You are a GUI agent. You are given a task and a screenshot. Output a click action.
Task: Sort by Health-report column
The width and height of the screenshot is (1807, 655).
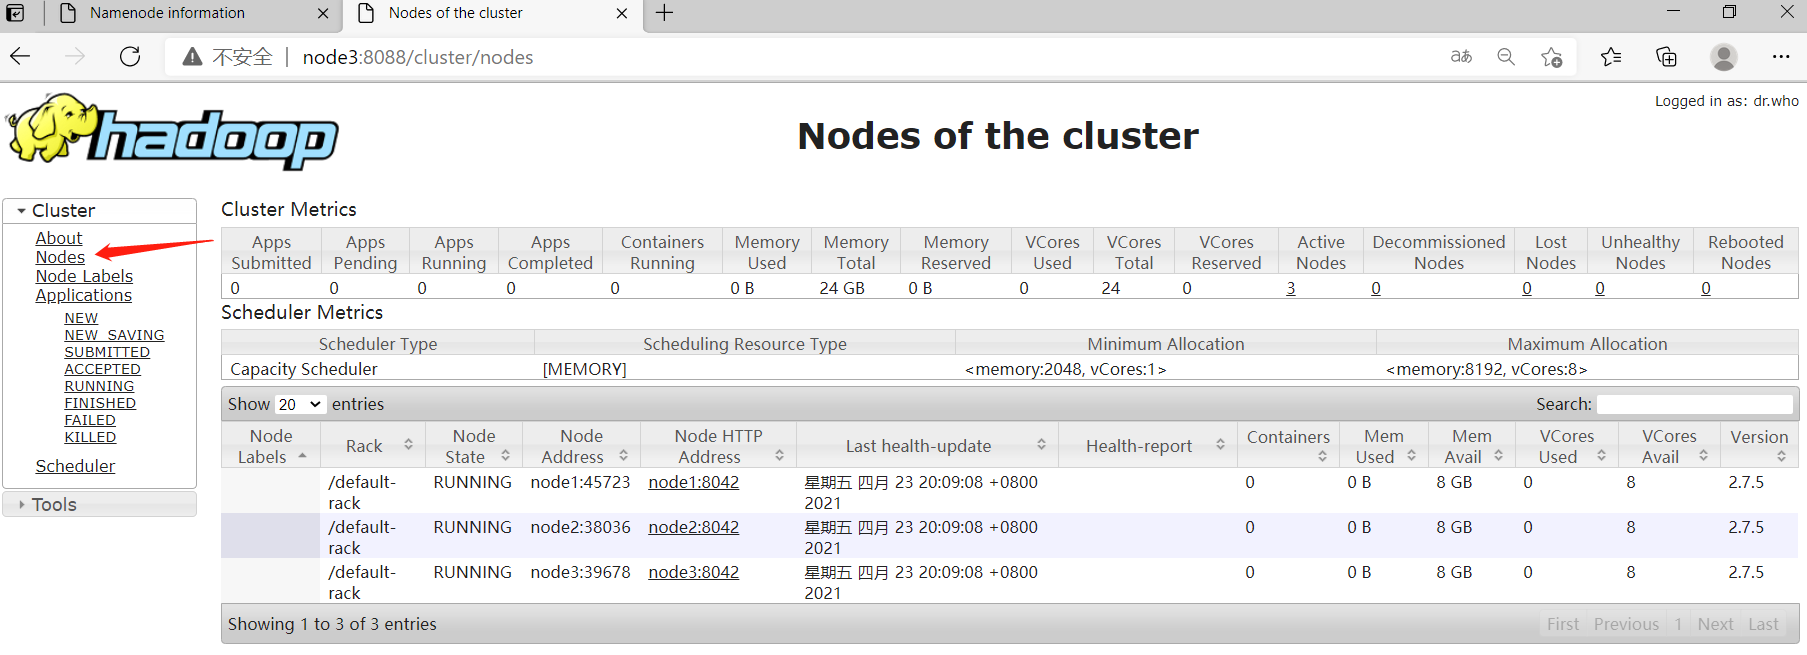[1220, 445]
